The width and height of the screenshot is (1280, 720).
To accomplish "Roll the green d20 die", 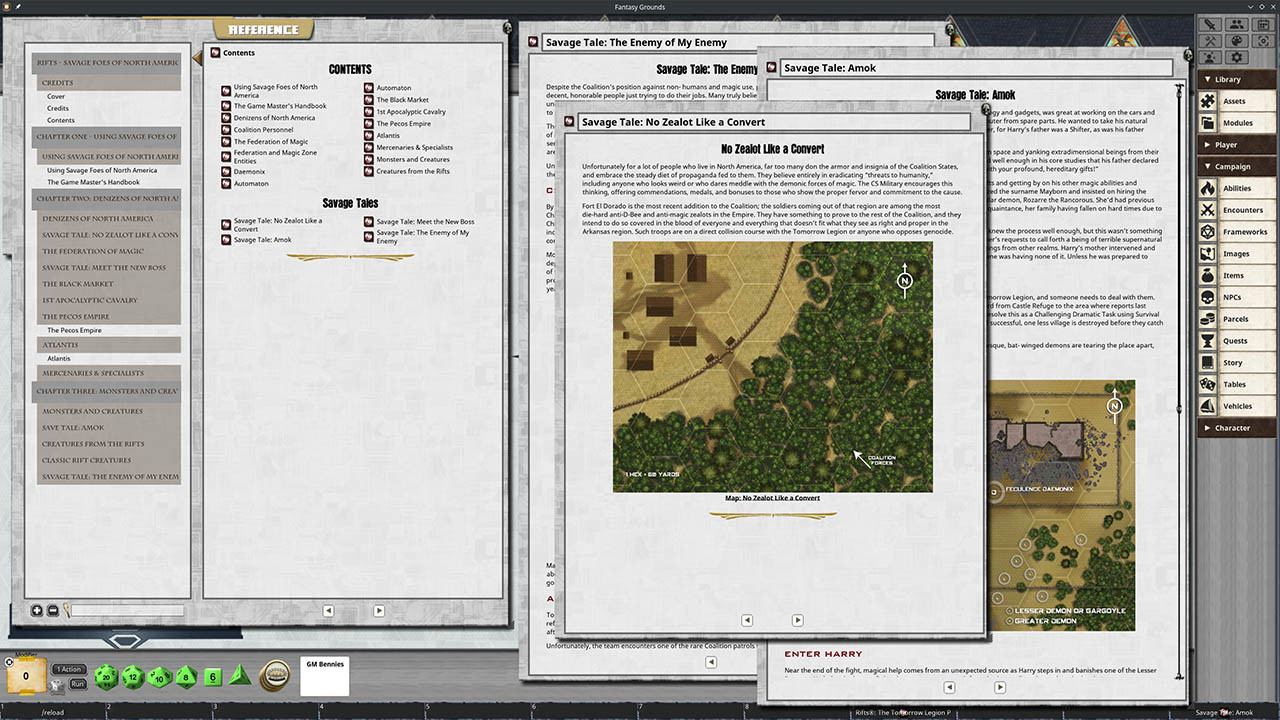I will pos(105,676).
